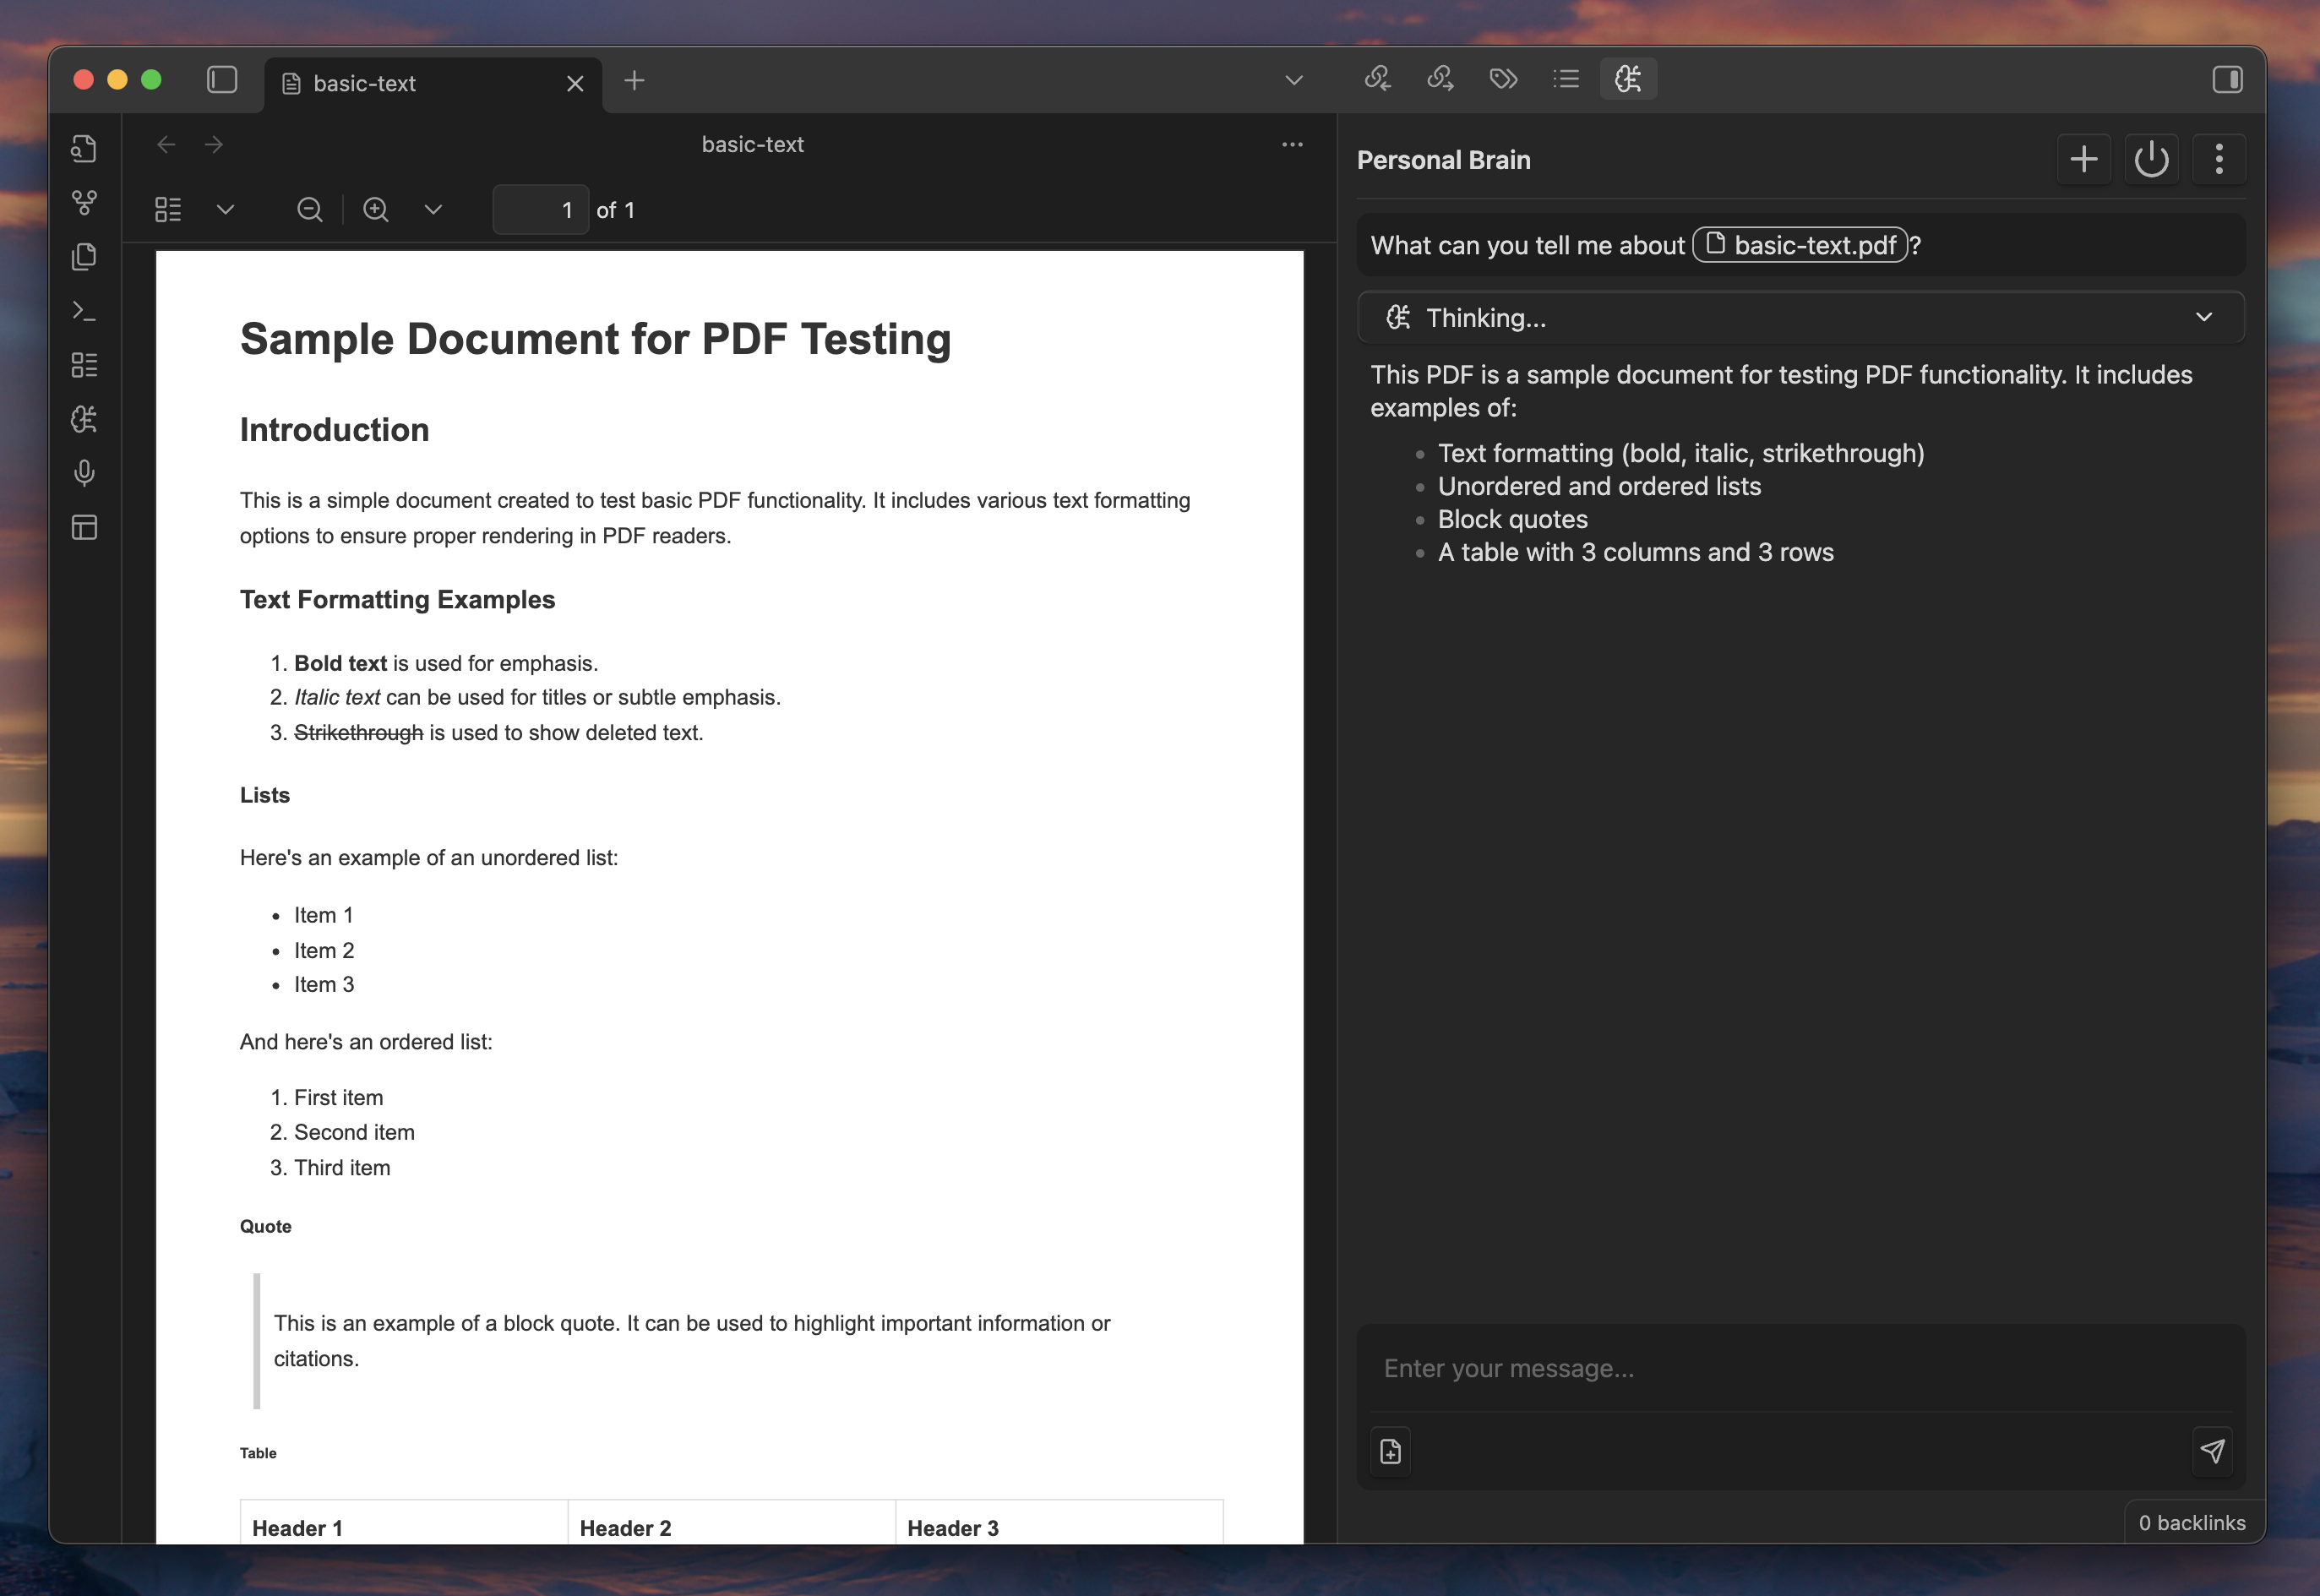Open Personal Brain from the left ribbon

coord(85,419)
